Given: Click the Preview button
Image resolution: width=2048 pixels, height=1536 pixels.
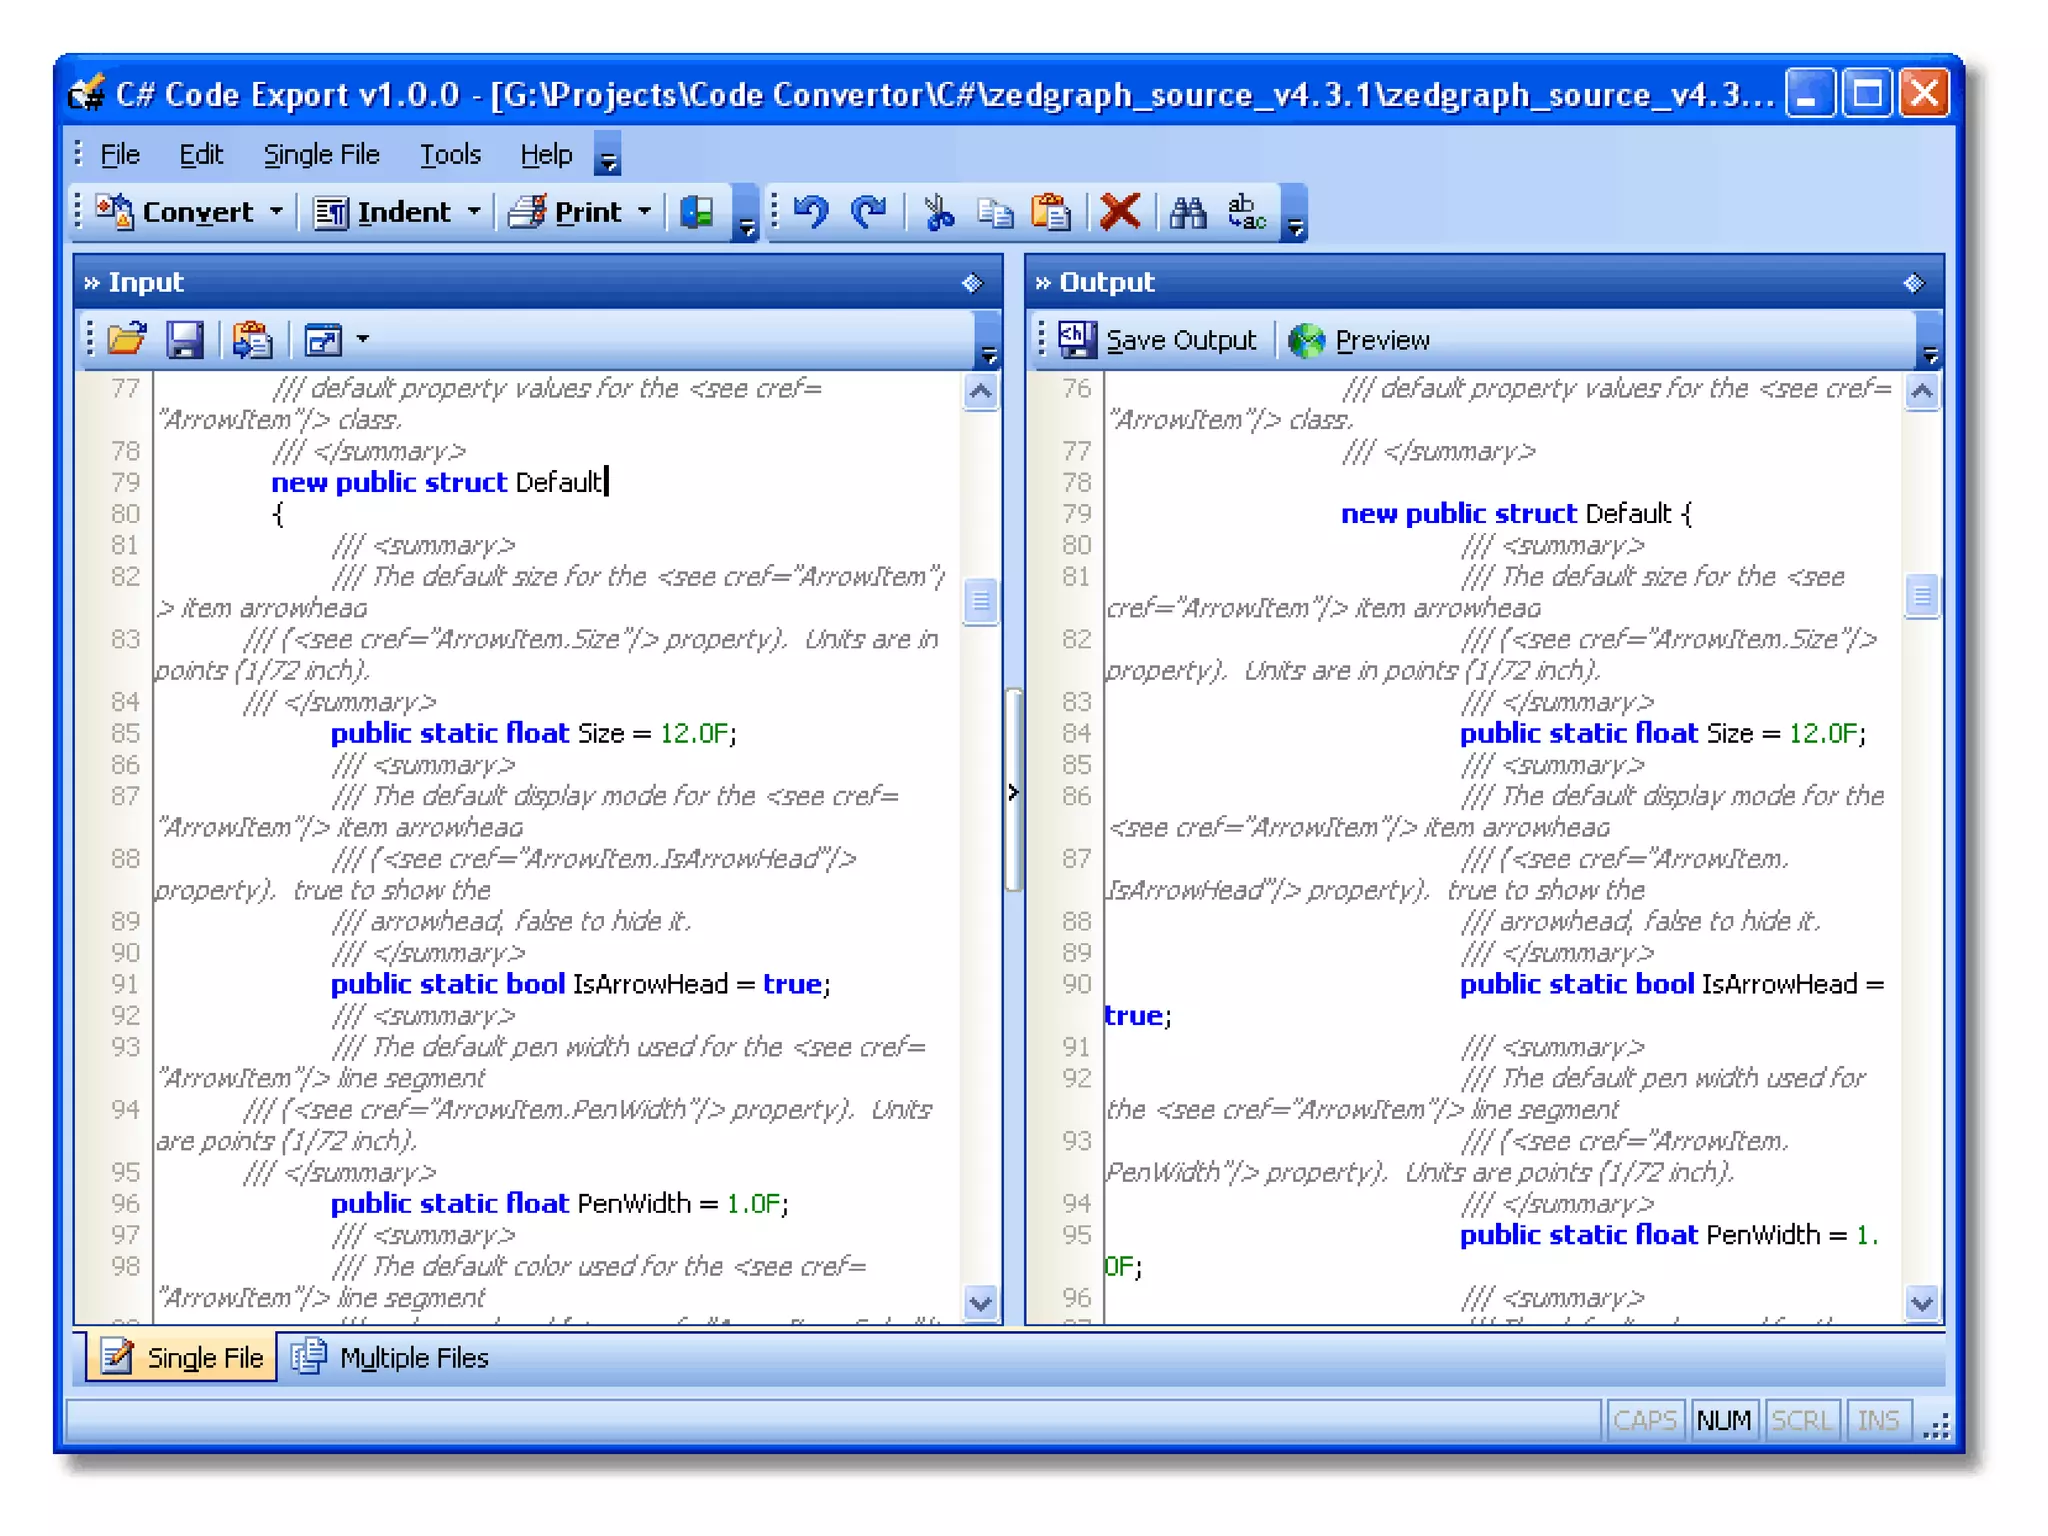Looking at the screenshot, I should coord(1359,340).
